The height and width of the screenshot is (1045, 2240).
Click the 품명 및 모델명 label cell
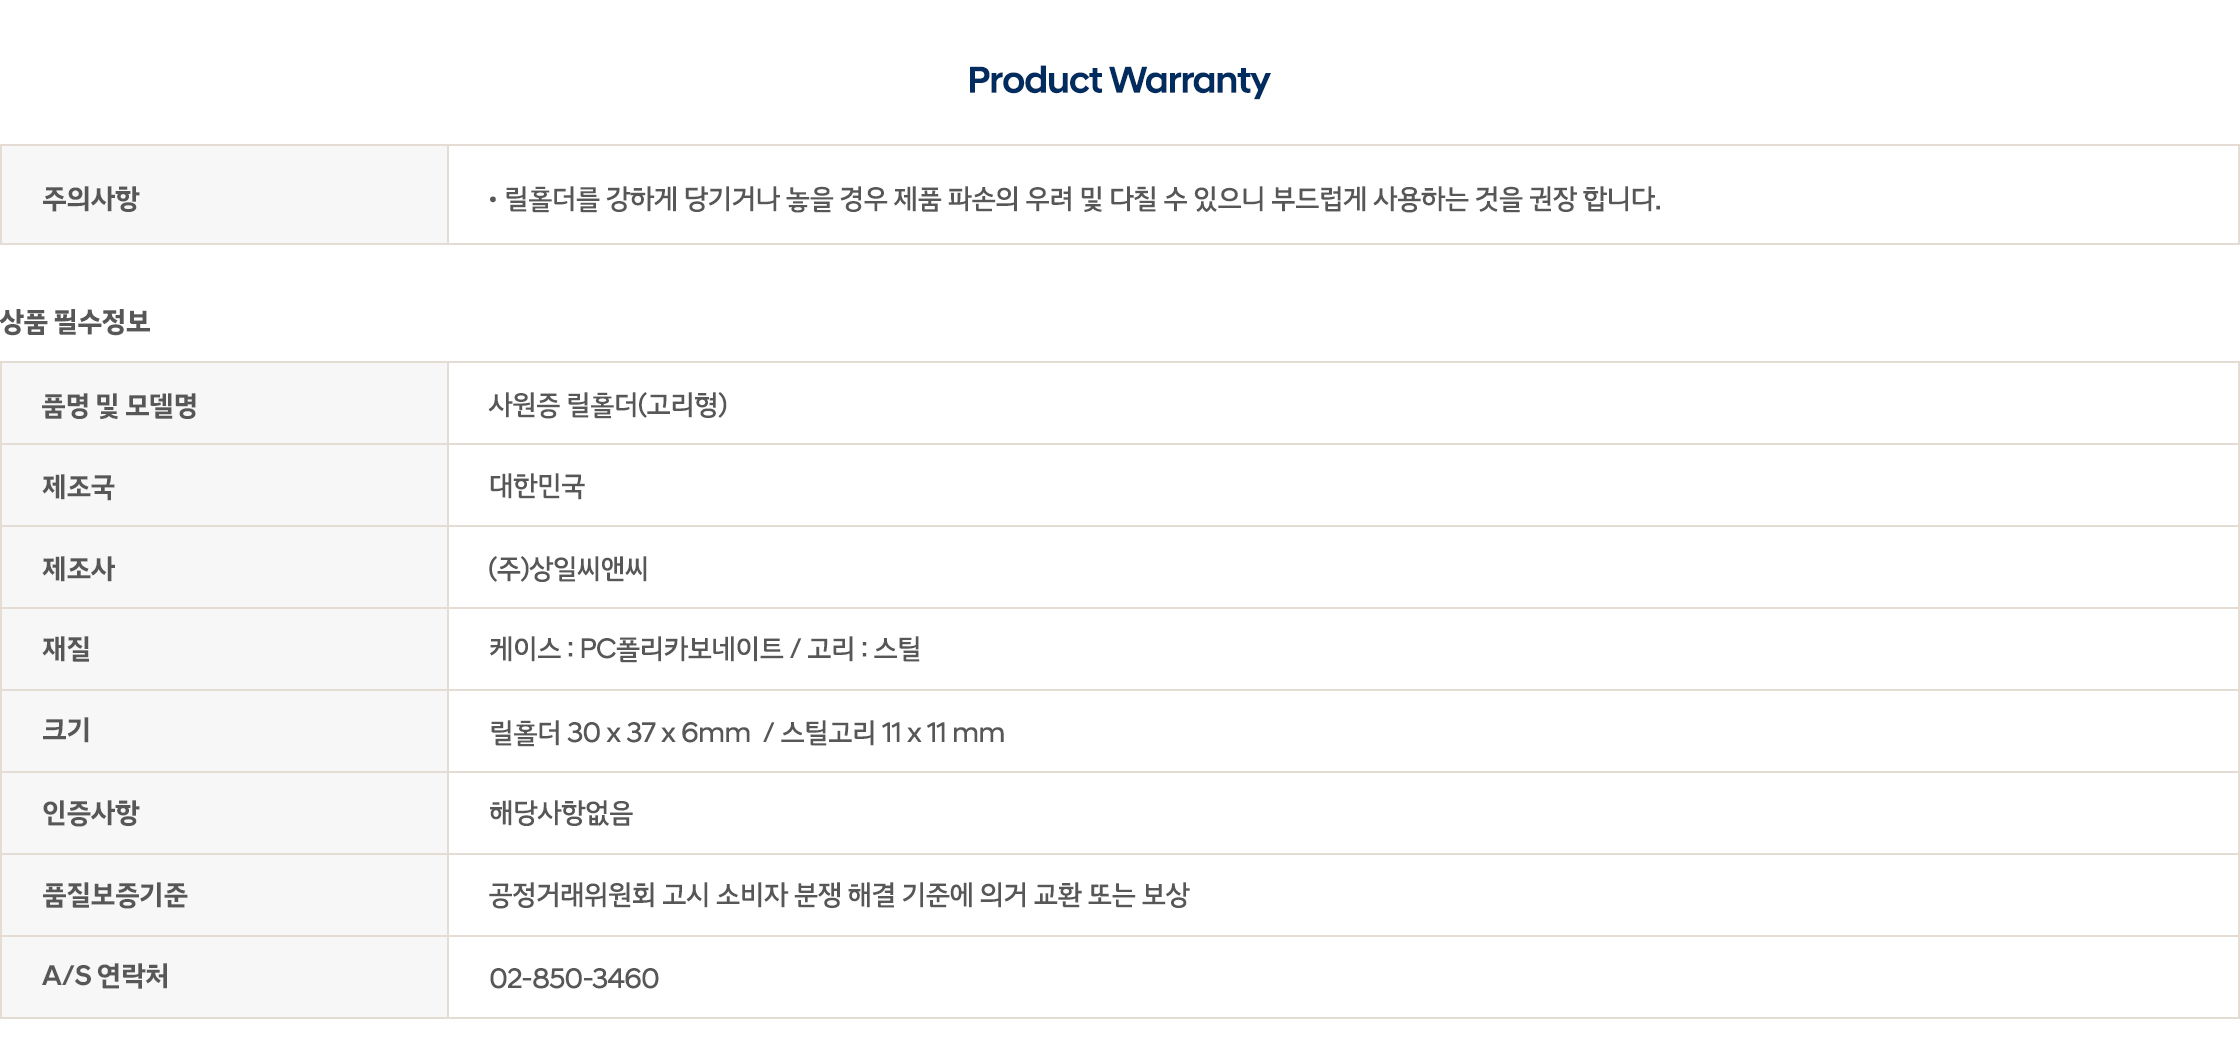120,405
